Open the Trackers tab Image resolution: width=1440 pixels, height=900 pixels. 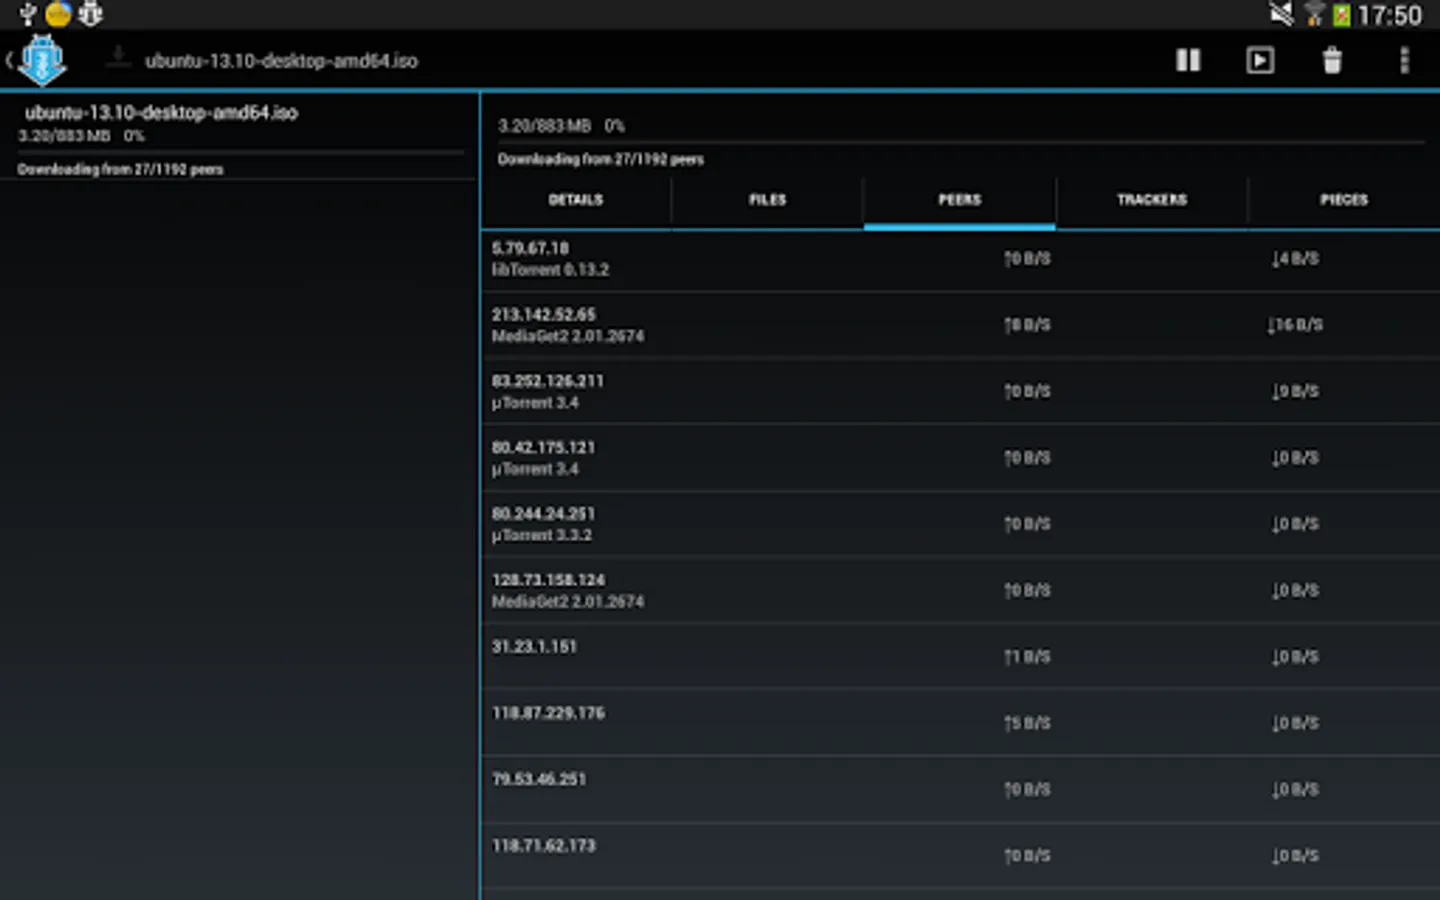point(1152,200)
